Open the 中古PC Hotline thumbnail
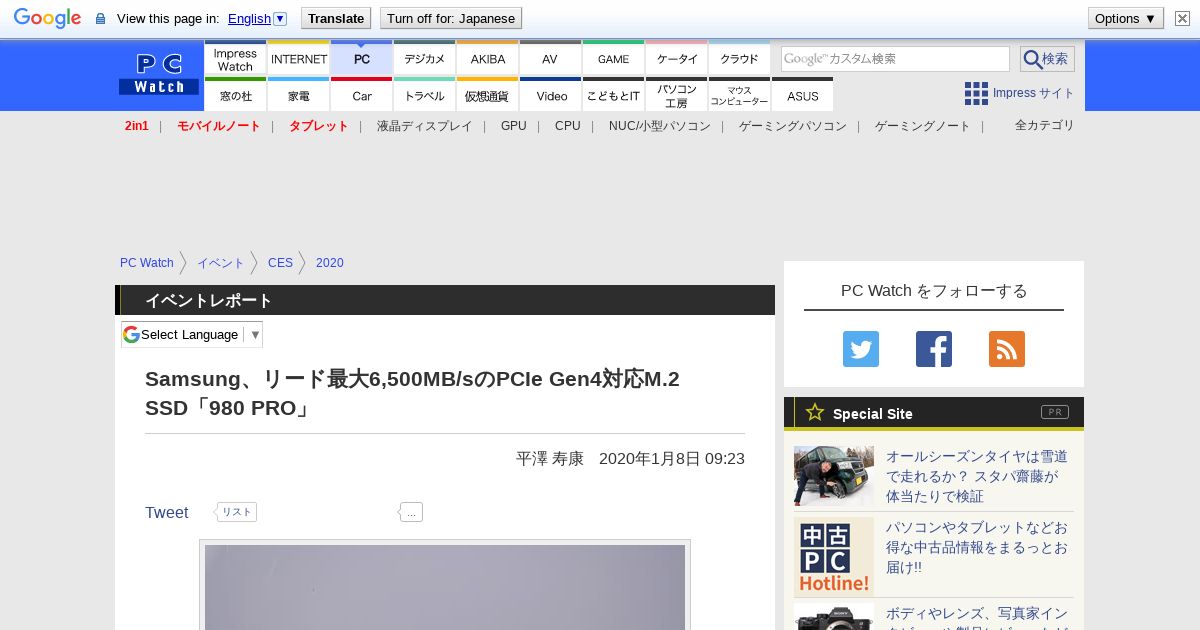The image size is (1200, 630). (x=834, y=557)
